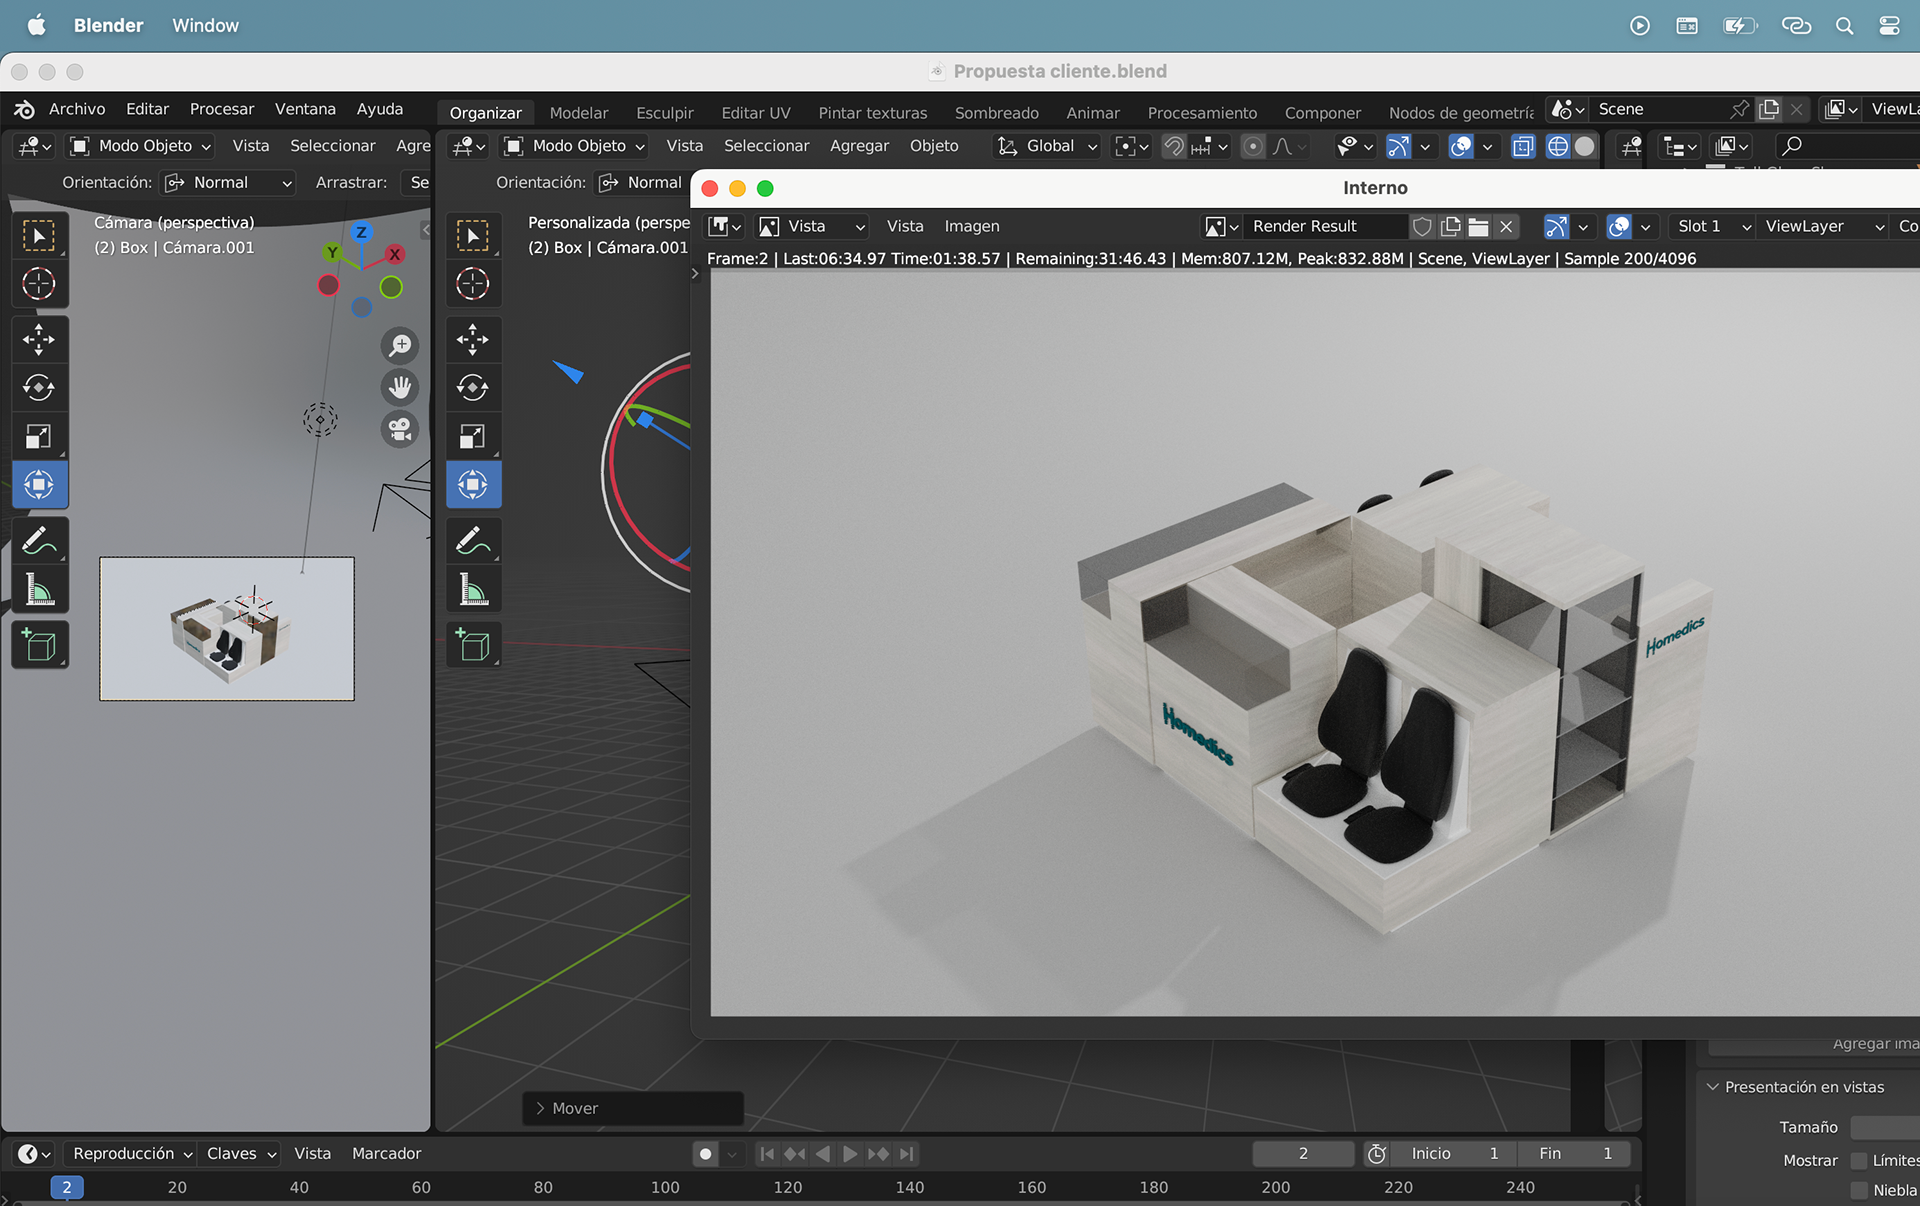
Task: Toggle Show Overlays in 3D viewport header
Action: point(1461,146)
